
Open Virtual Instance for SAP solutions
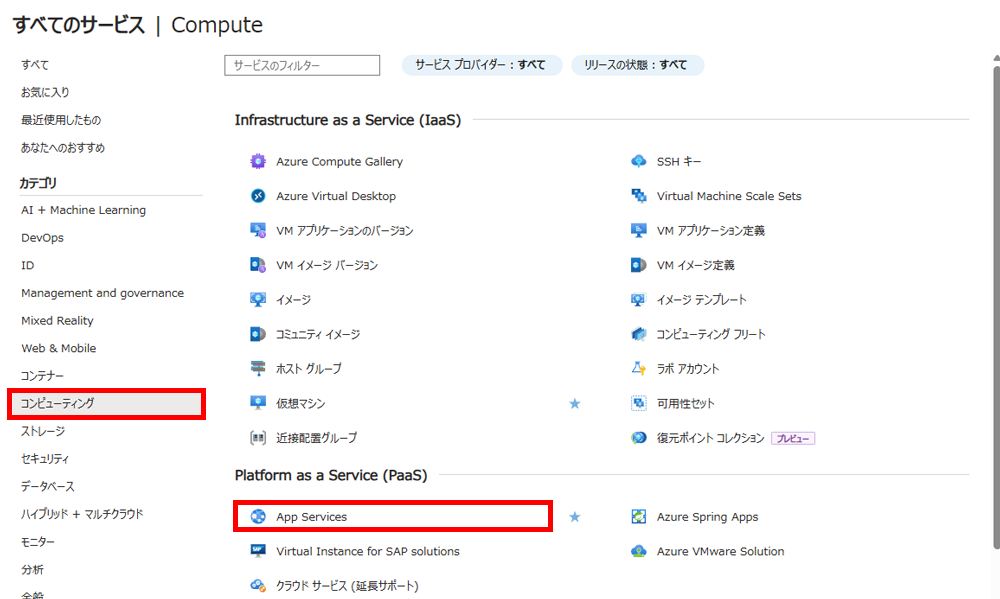tap(367, 551)
